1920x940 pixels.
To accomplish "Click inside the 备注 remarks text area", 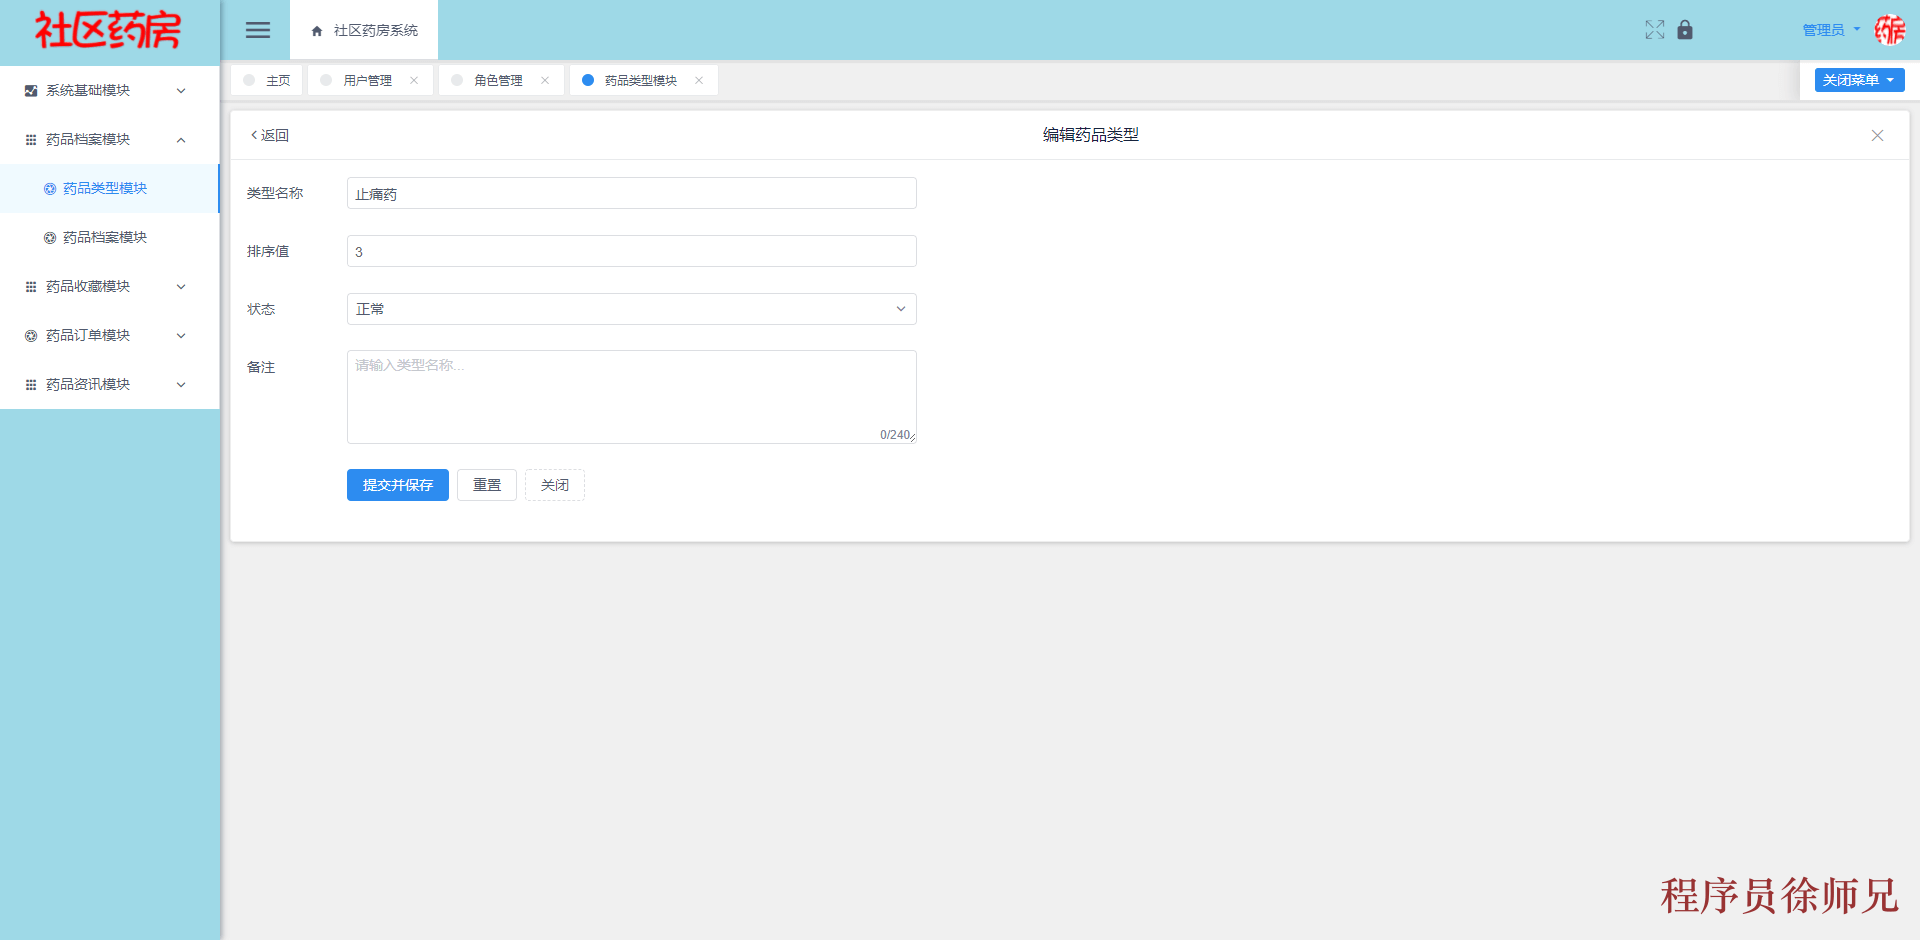I will point(631,396).
